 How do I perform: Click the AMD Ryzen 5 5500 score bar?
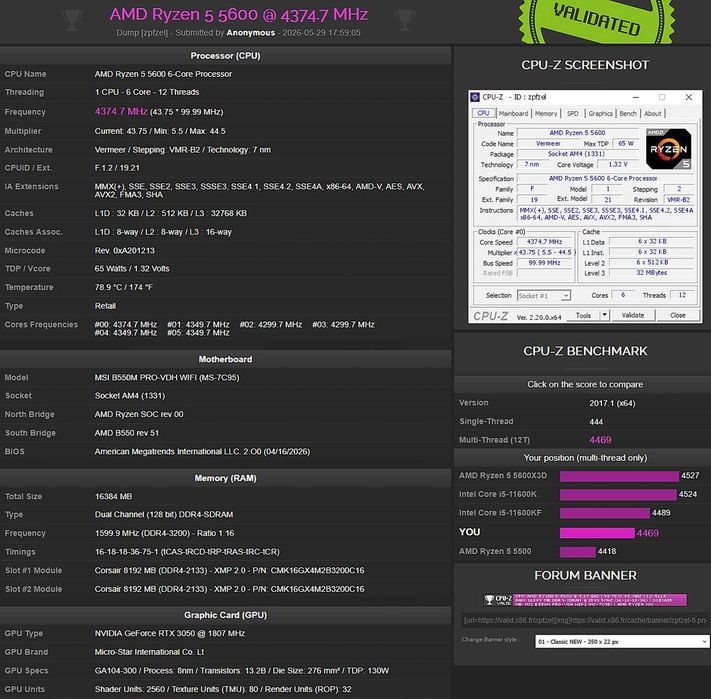tap(577, 552)
